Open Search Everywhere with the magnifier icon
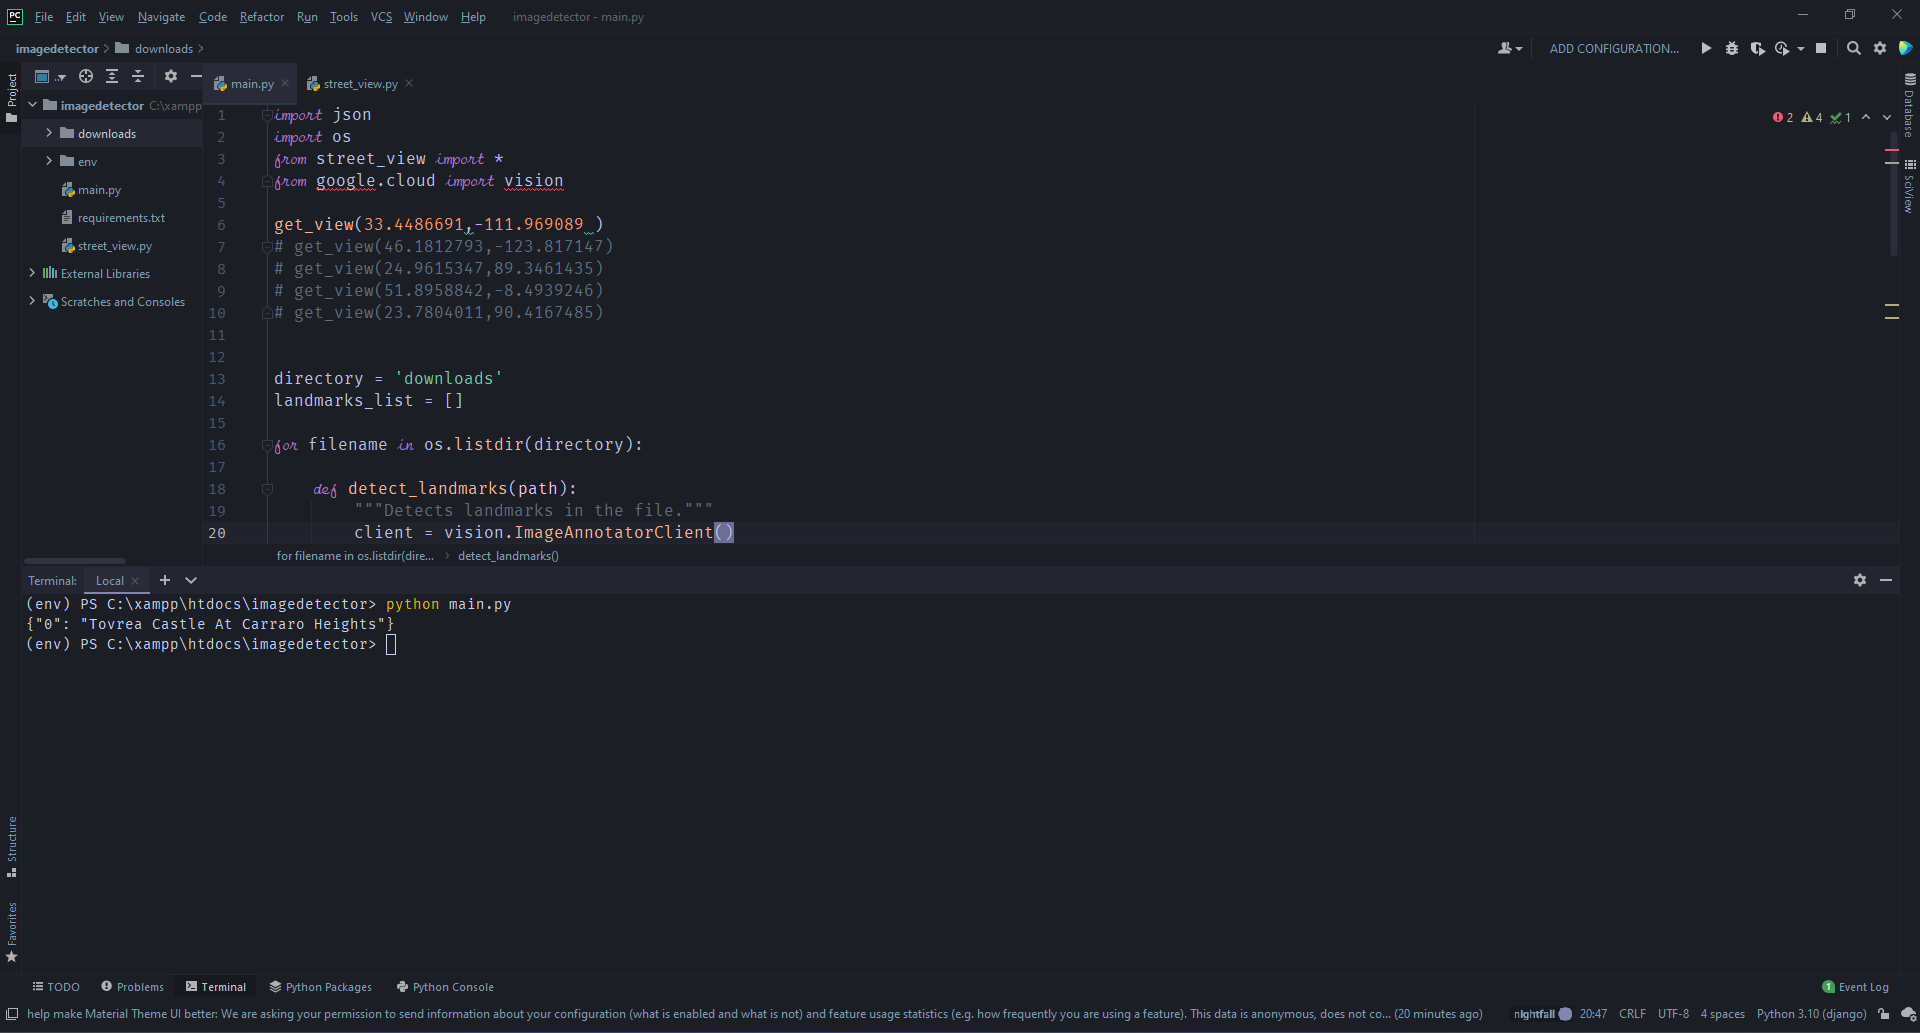 (1854, 48)
